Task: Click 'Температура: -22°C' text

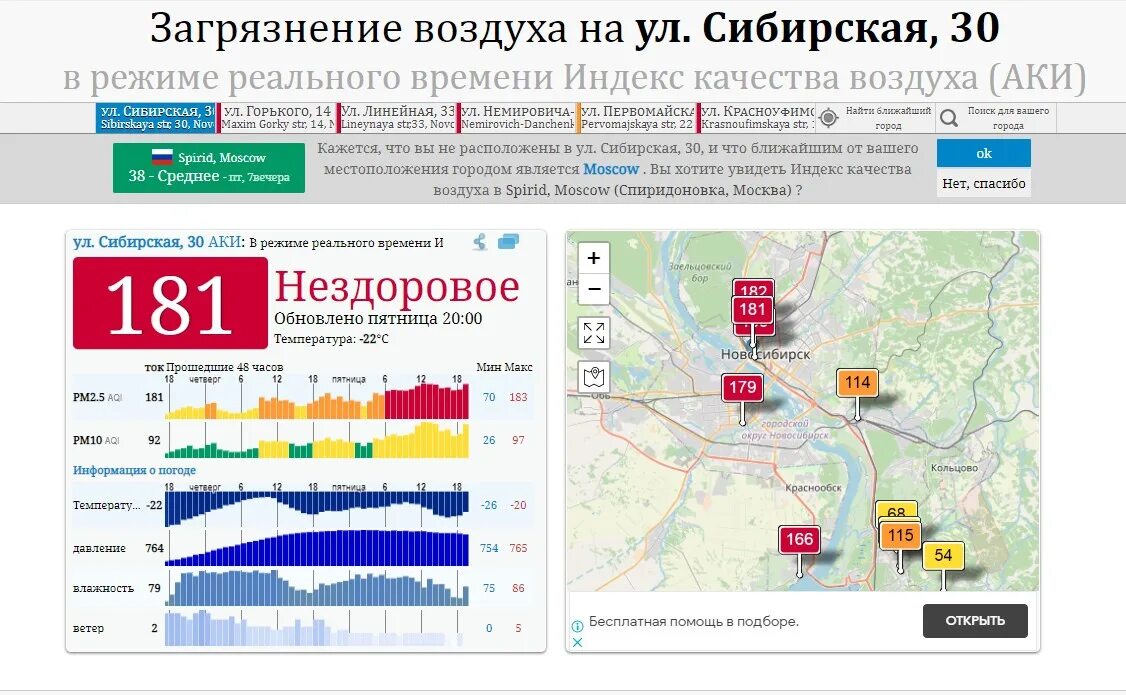Action: click(331, 339)
